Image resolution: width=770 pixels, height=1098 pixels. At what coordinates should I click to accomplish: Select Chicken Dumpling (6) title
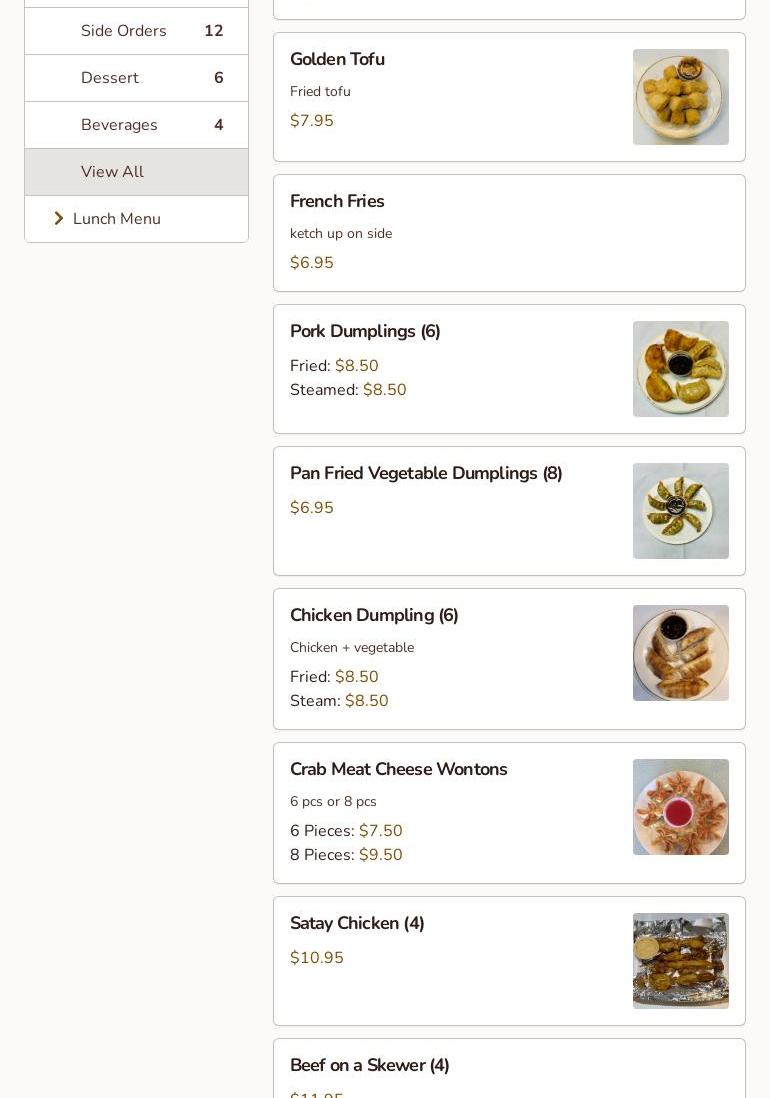pos(374,616)
